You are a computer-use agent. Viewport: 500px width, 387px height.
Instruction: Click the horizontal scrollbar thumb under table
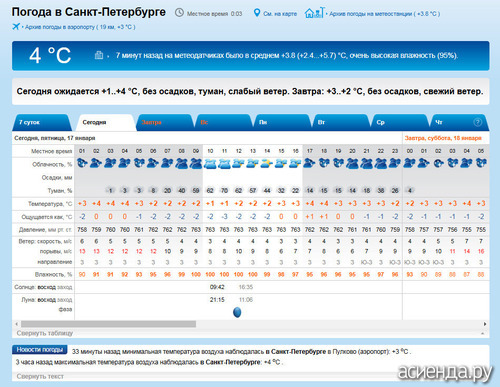tap(108, 324)
